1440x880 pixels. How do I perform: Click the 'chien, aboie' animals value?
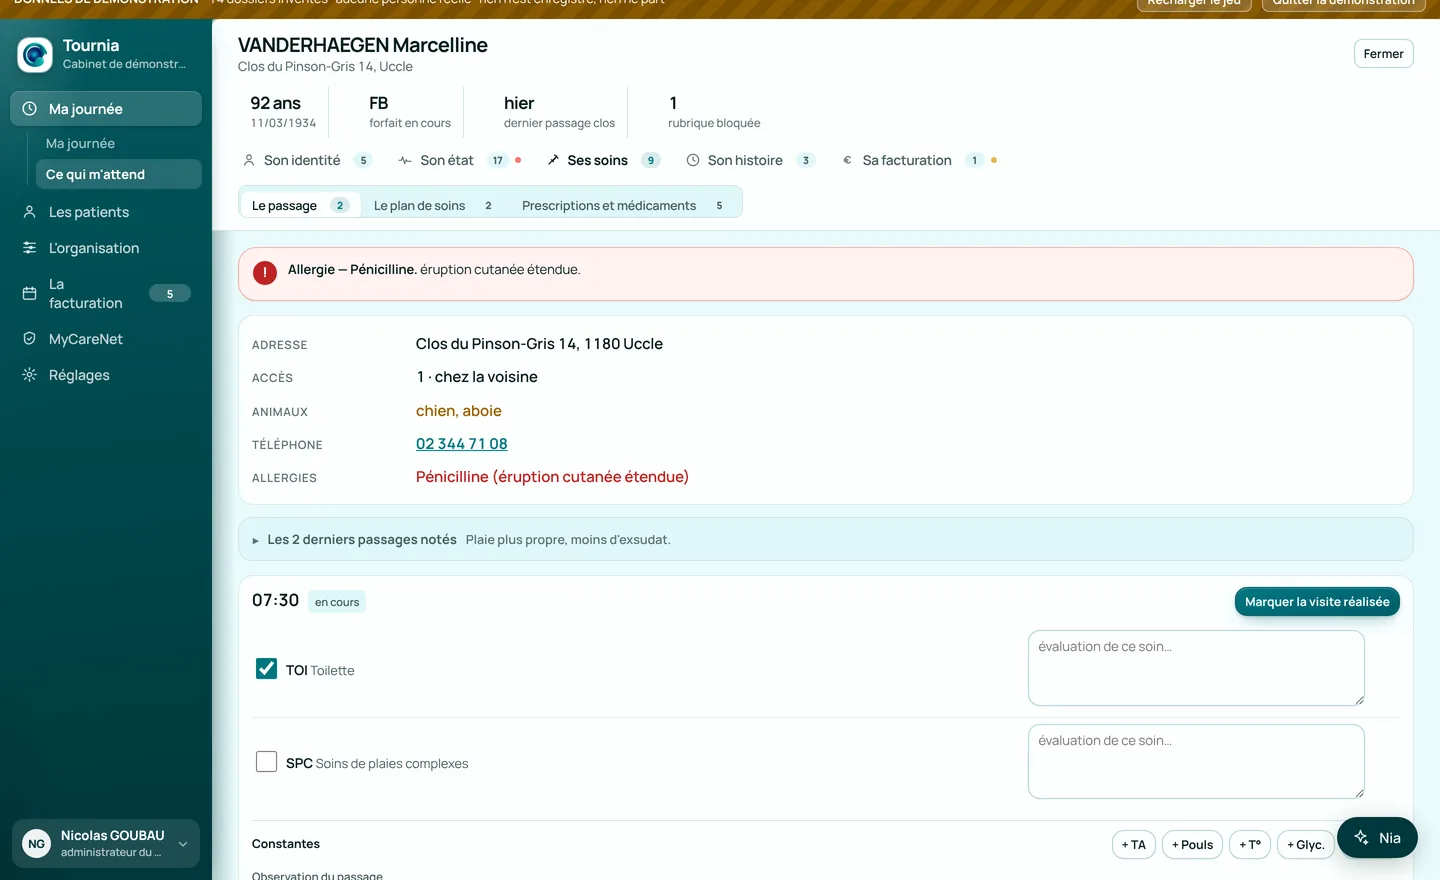(459, 411)
